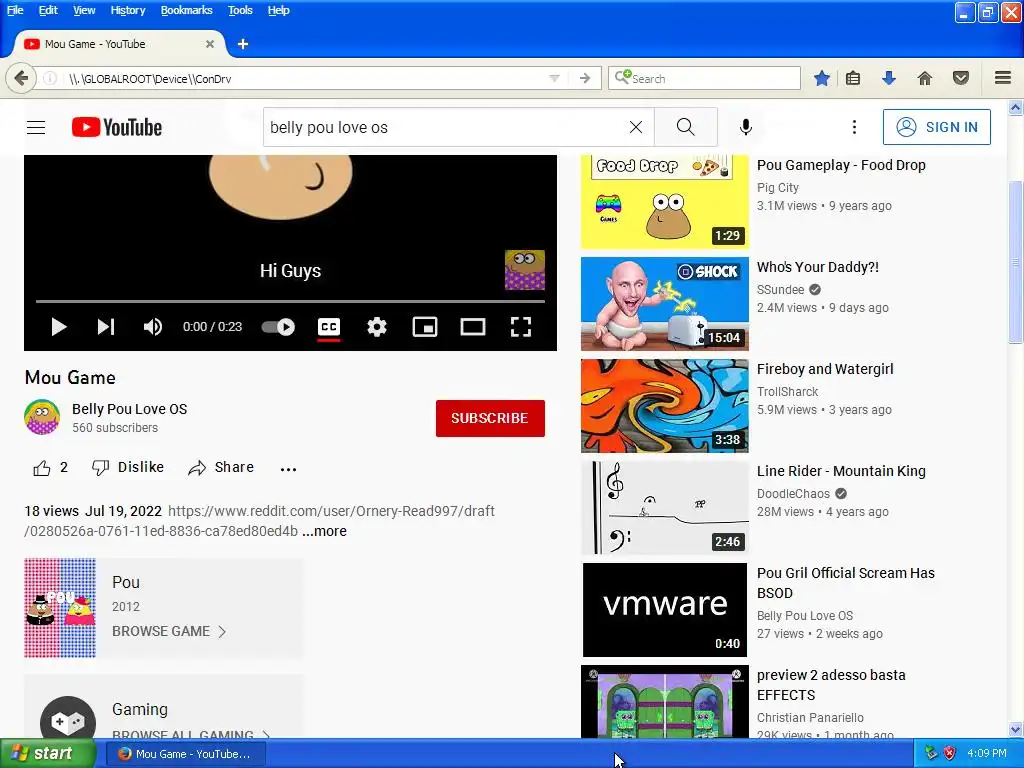Mute the video player volume

pyautogui.click(x=153, y=327)
